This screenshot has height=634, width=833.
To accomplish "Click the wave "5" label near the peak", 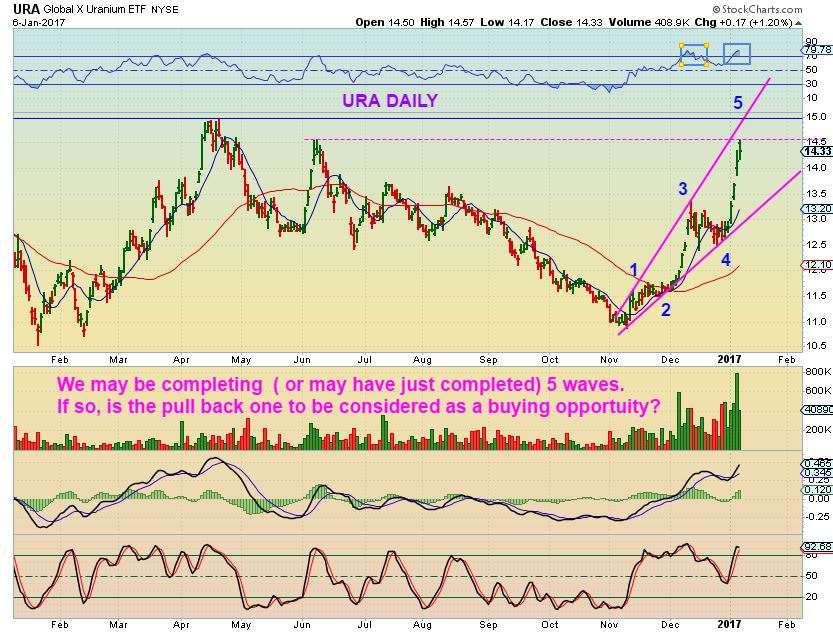I will (738, 103).
